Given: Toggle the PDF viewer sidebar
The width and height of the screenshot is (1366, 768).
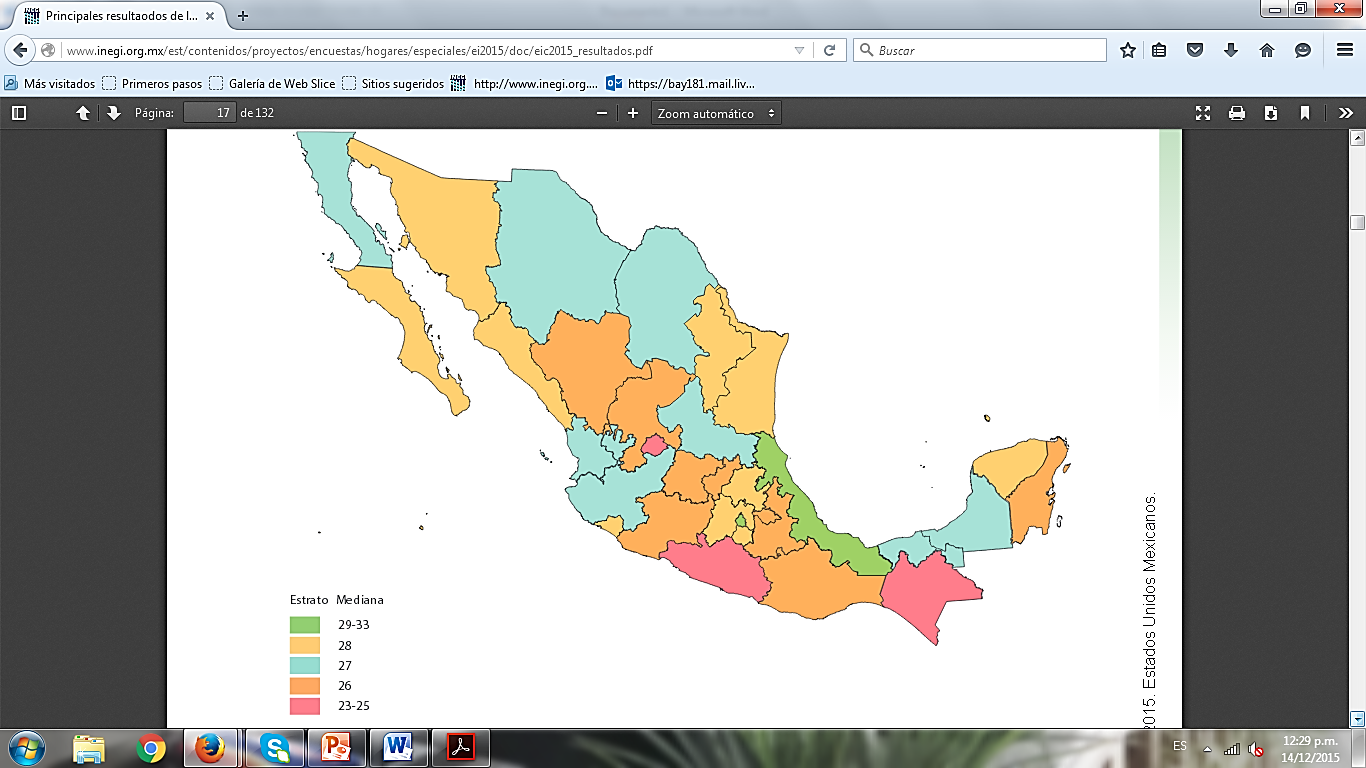Looking at the screenshot, I should pos(19,113).
